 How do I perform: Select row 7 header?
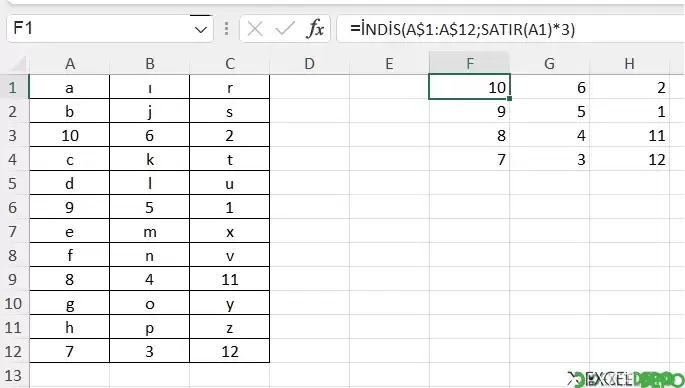click(13, 231)
